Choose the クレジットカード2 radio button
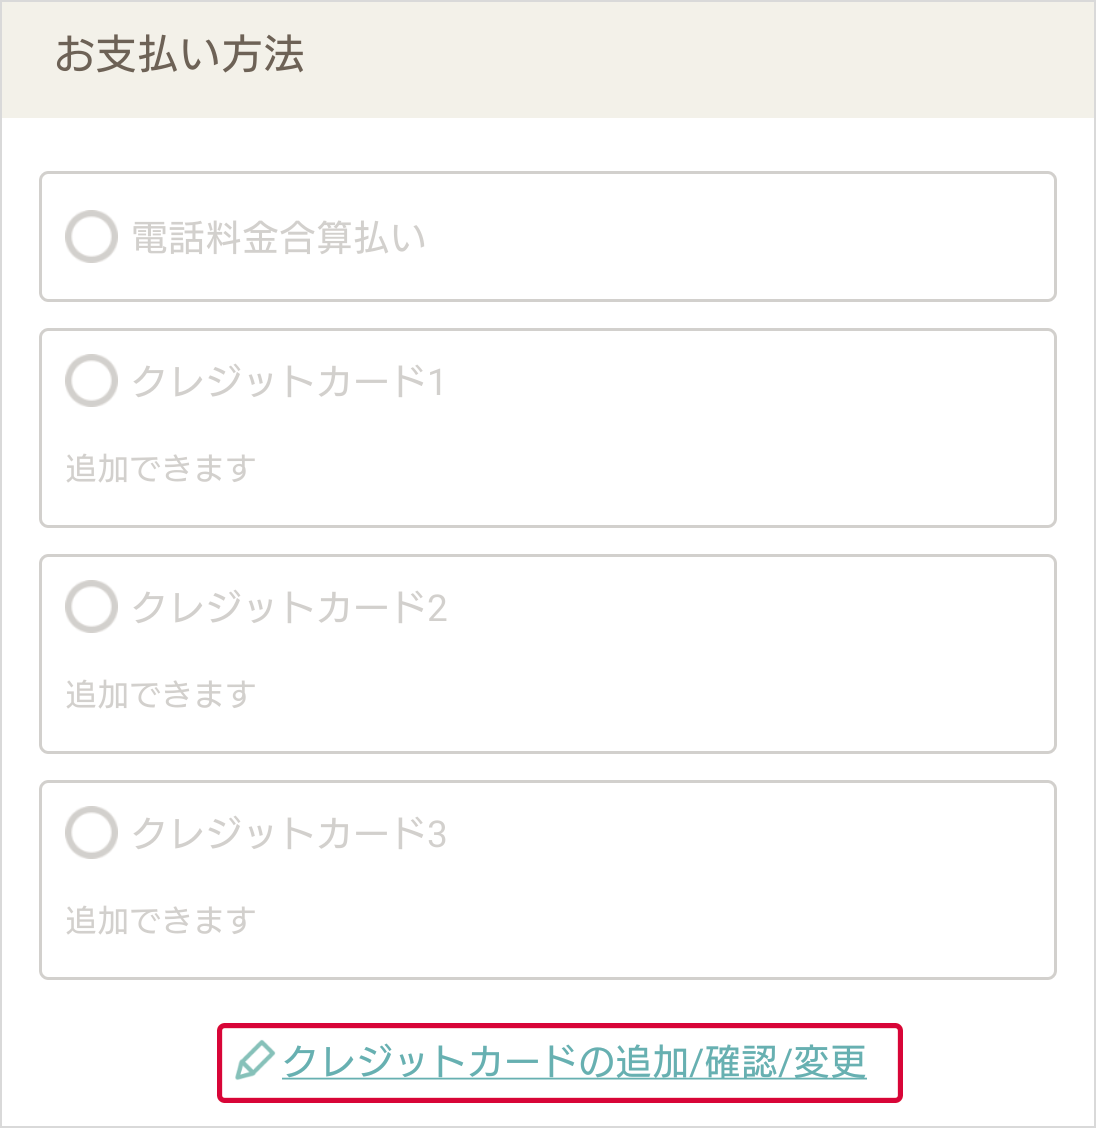Viewport: 1096px width, 1128px height. (x=91, y=607)
